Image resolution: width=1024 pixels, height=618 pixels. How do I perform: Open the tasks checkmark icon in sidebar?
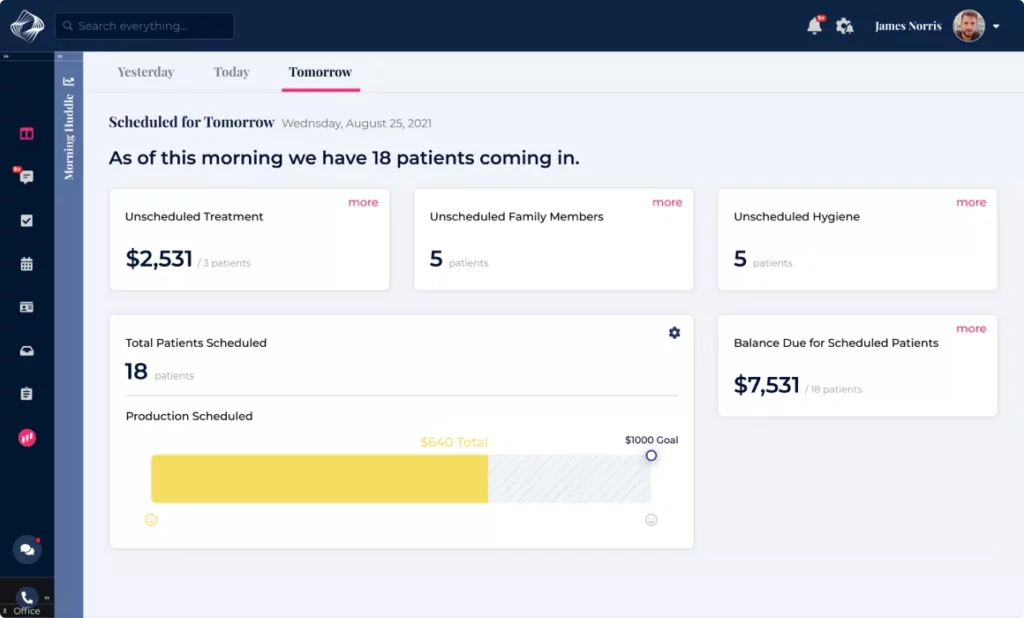click(27, 220)
